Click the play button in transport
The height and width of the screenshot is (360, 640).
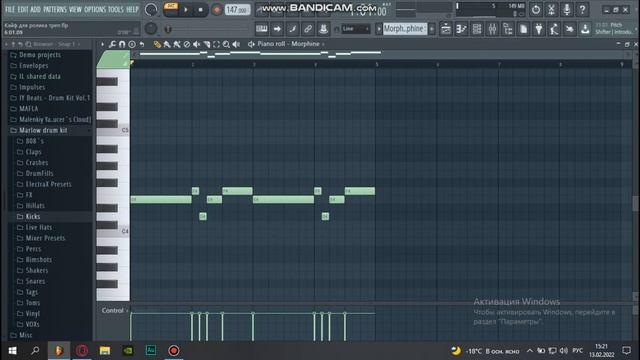(x=186, y=9)
